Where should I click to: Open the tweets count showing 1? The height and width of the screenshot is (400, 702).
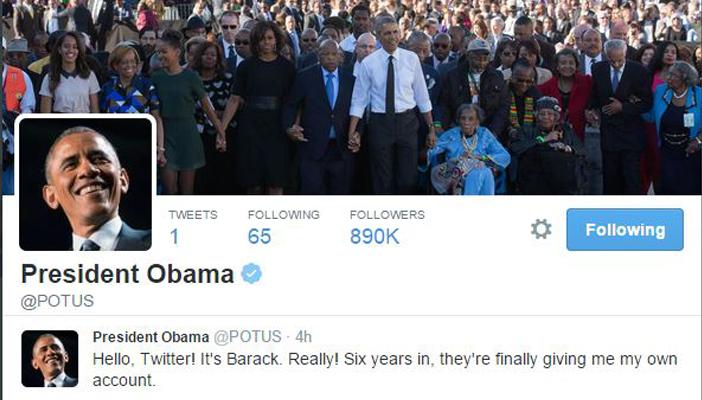[x=175, y=237]
